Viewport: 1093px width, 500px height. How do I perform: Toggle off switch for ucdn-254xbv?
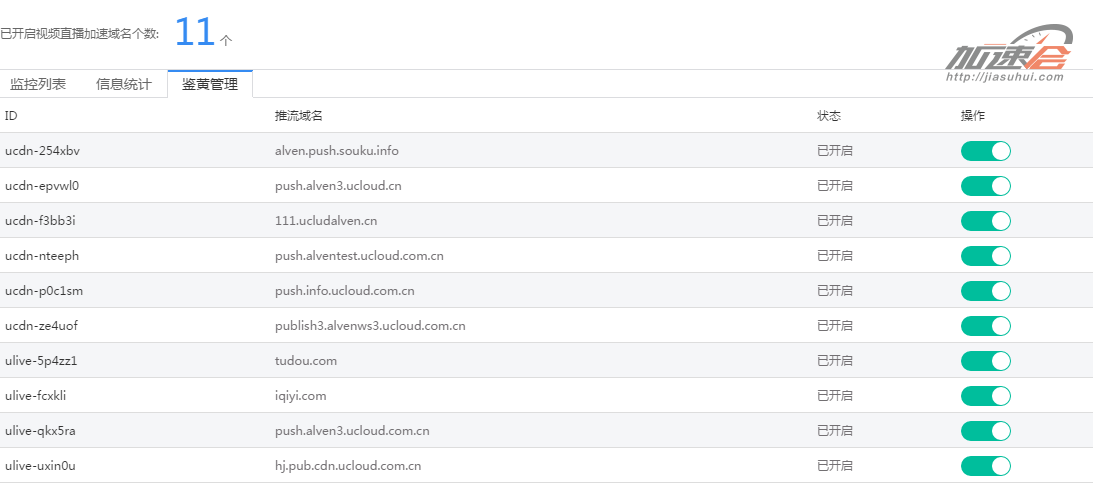985,151
